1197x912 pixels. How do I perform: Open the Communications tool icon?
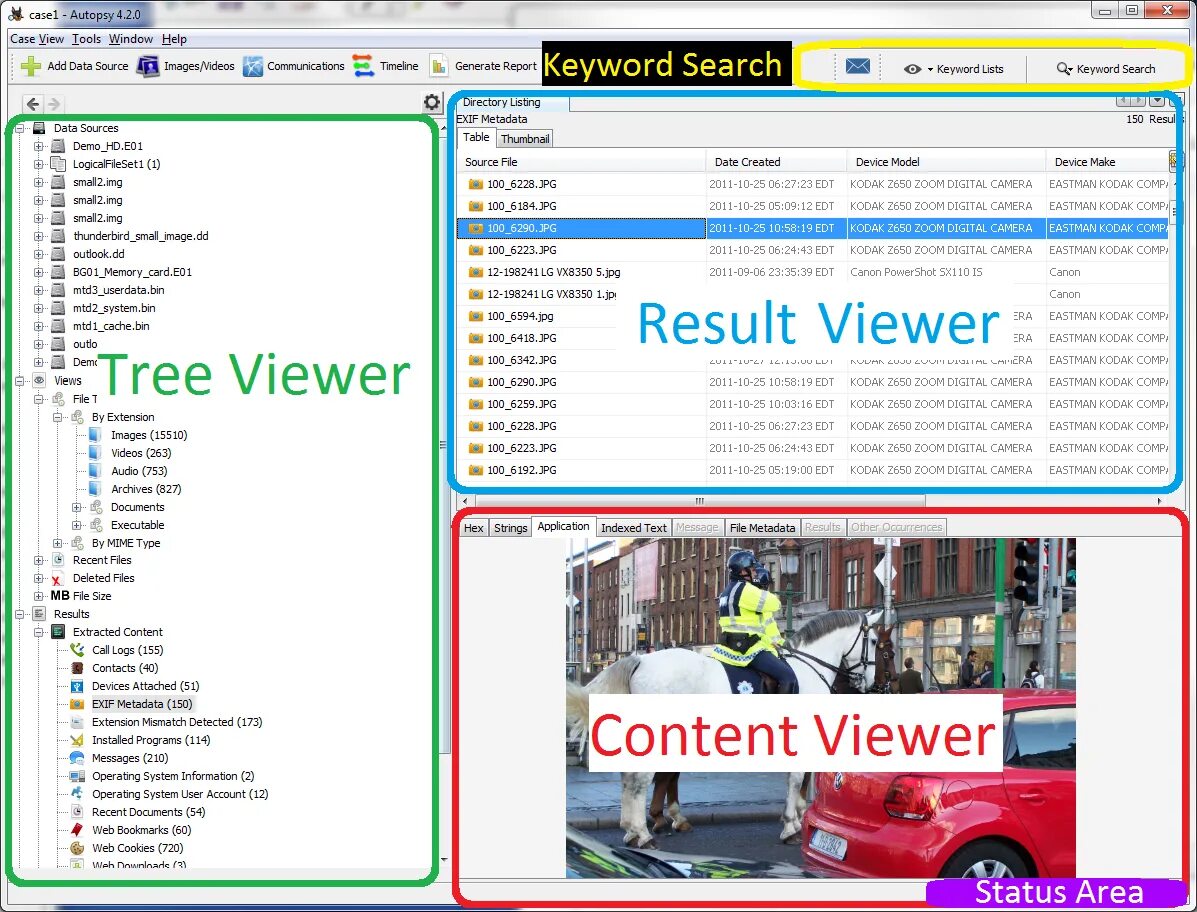253,66
